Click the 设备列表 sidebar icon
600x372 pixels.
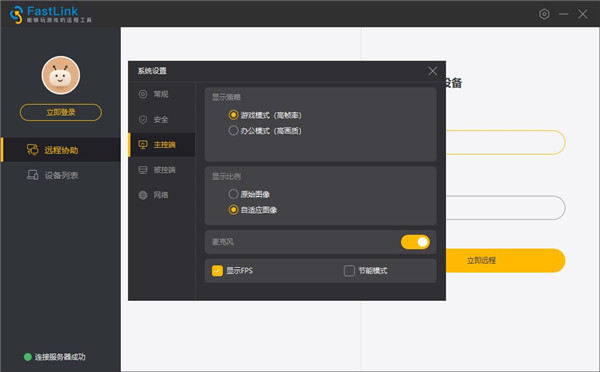(x=33, y=175)
